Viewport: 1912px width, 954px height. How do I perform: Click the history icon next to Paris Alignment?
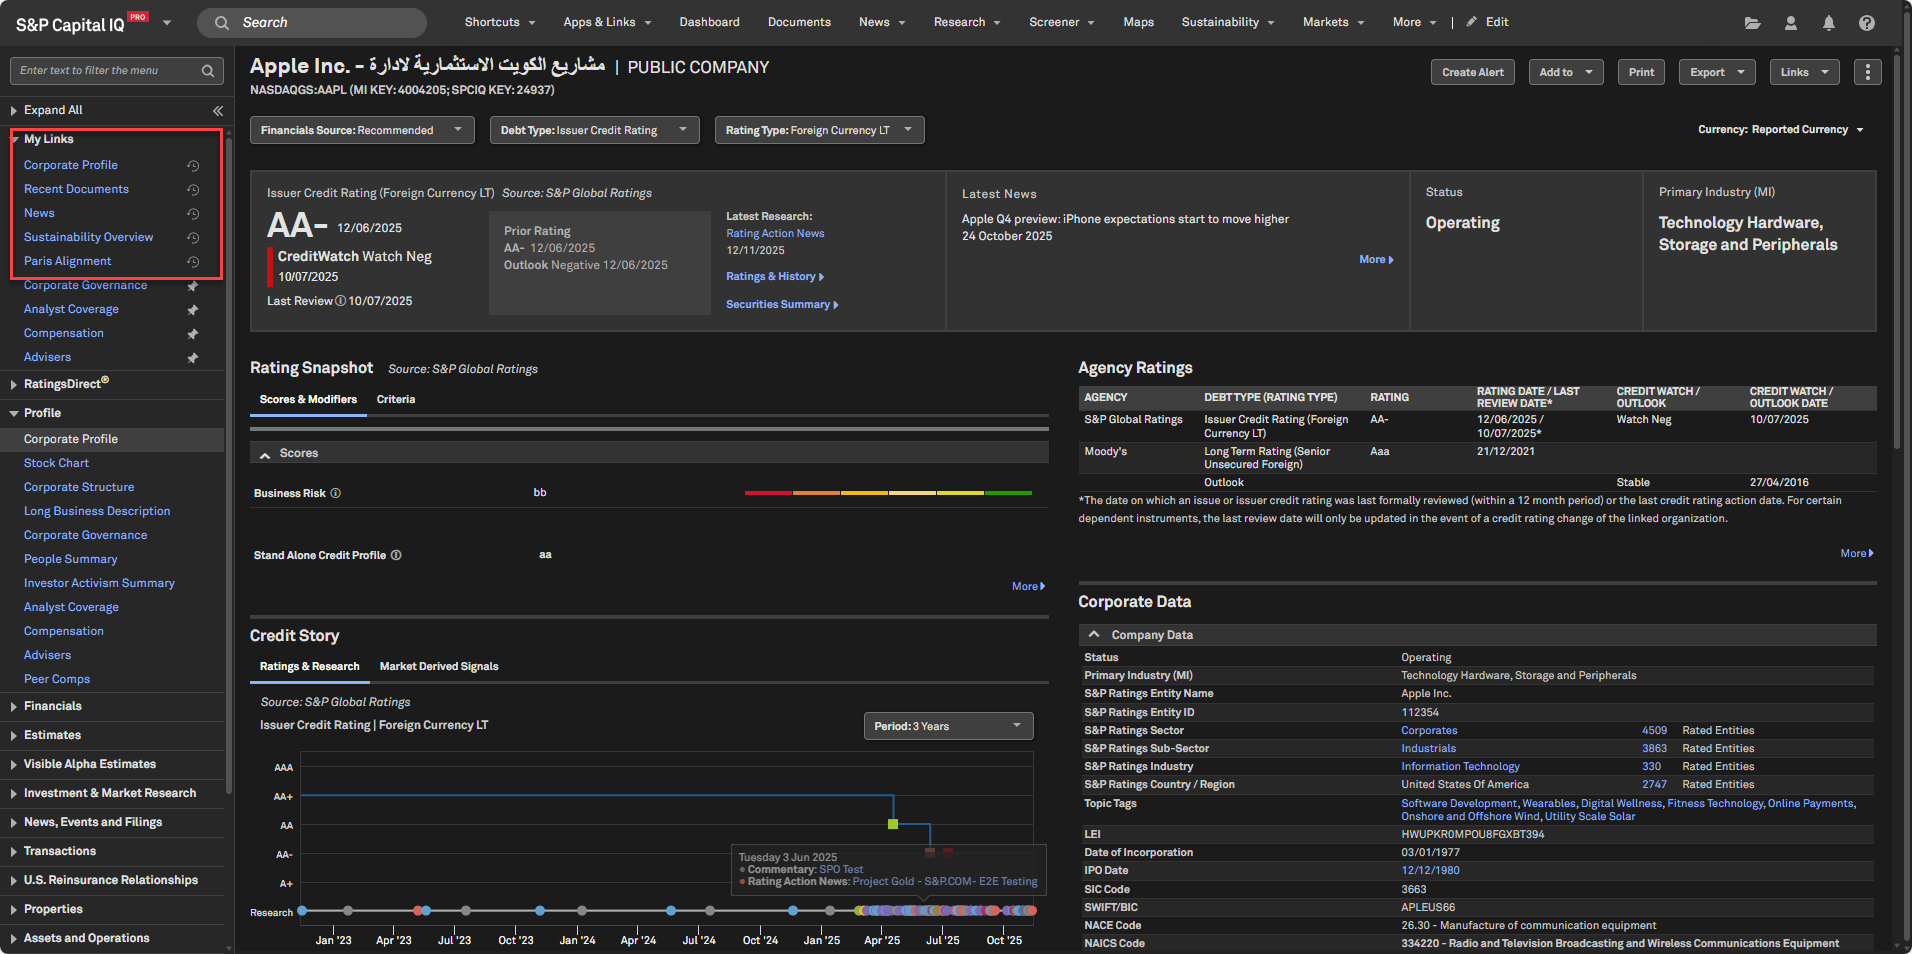[x=193, y=262]
